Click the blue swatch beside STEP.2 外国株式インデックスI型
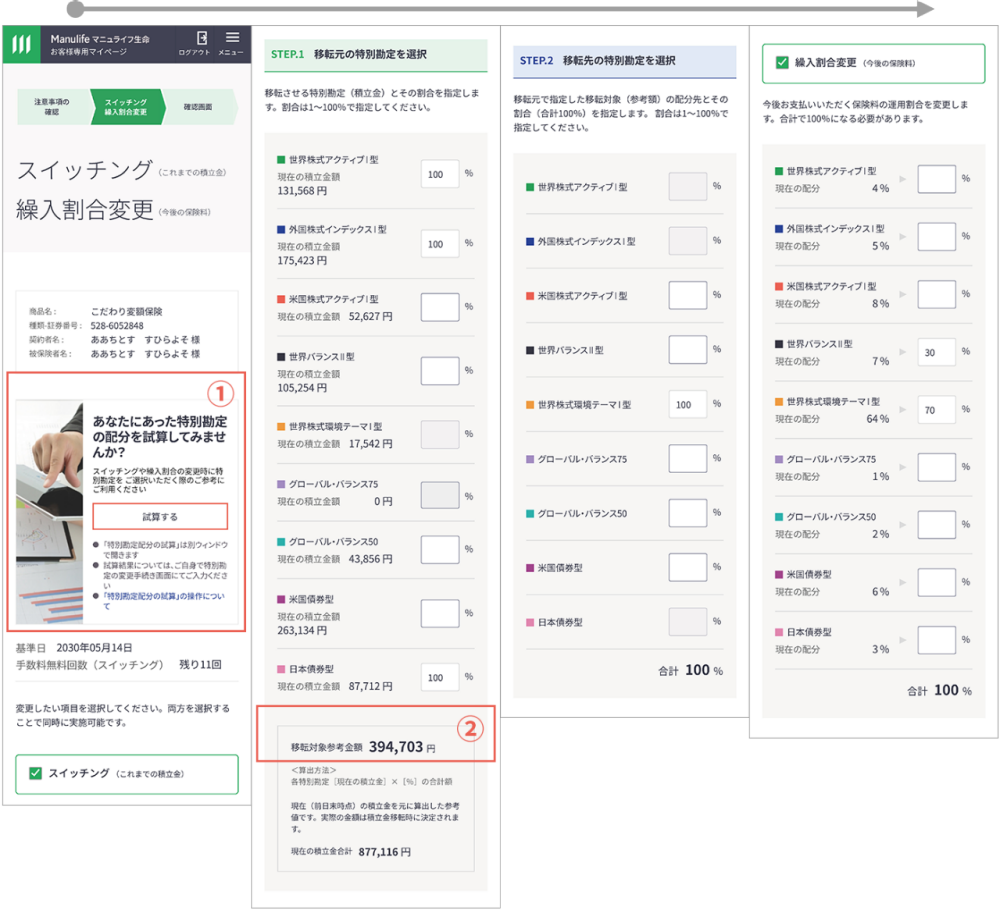 point(530,241)
